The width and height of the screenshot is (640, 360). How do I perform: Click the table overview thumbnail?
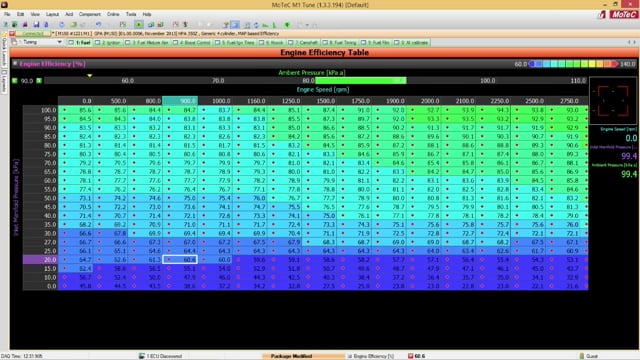click(x=613, y=101)
